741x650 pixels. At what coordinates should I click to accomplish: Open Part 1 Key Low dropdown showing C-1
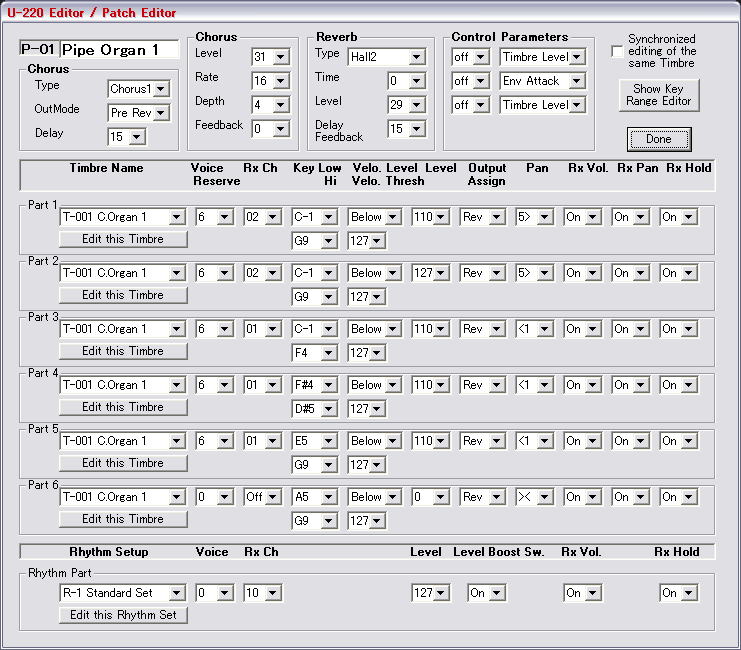pyautogui.click(x=314, y=217)
